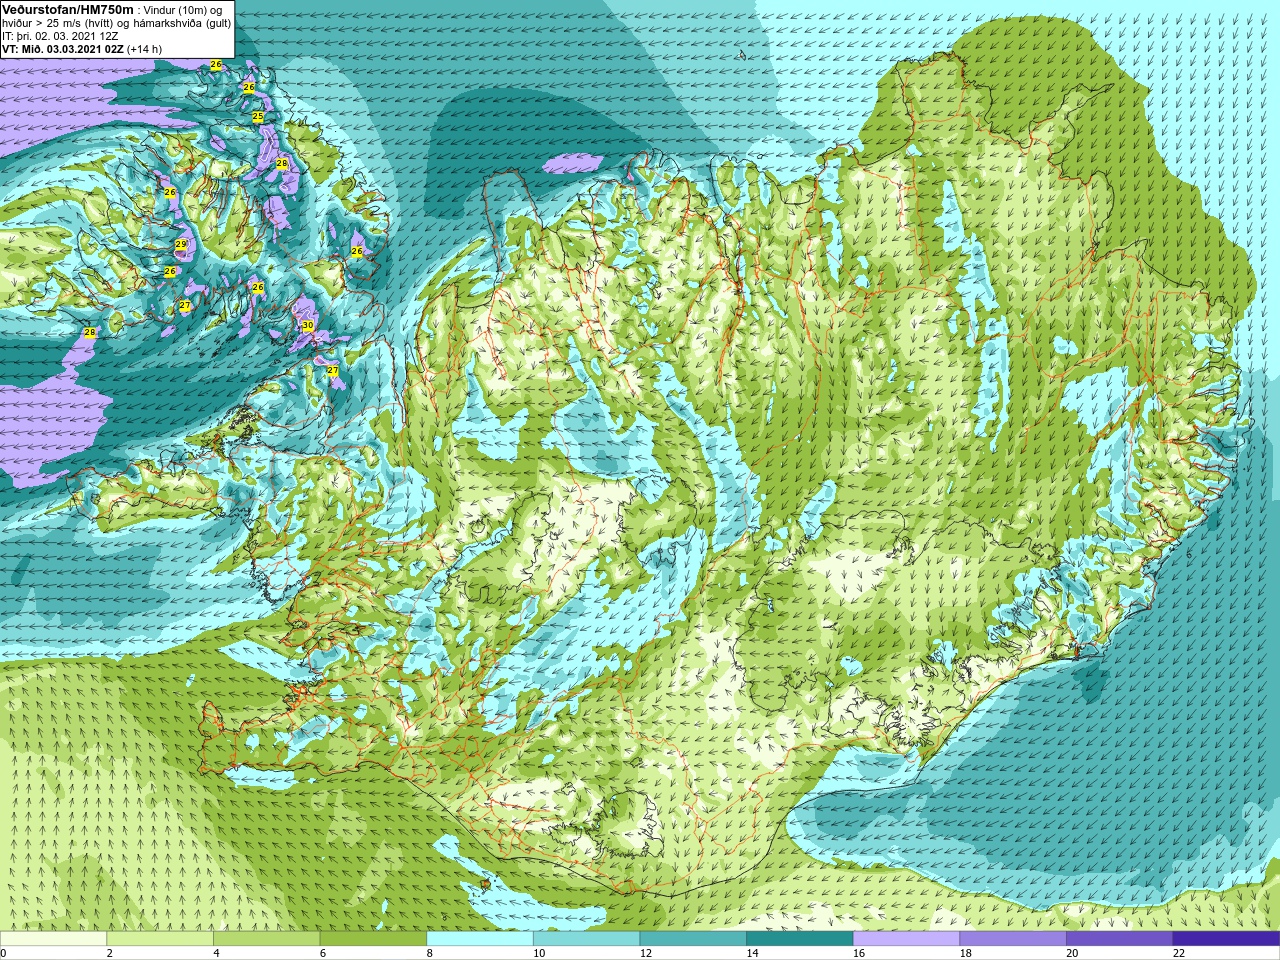Click the issue time line 'IT: þri. 02. 03. 2021 12Z'

(60, 36)
